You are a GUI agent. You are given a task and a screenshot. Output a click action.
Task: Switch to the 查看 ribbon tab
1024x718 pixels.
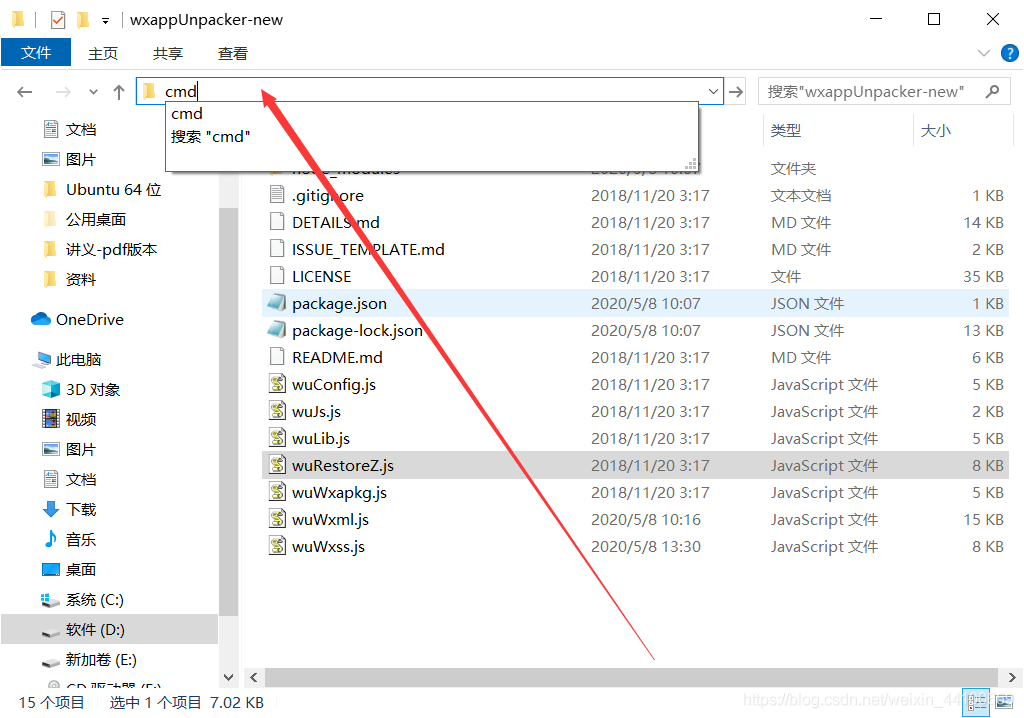click(x=232, y=54)
